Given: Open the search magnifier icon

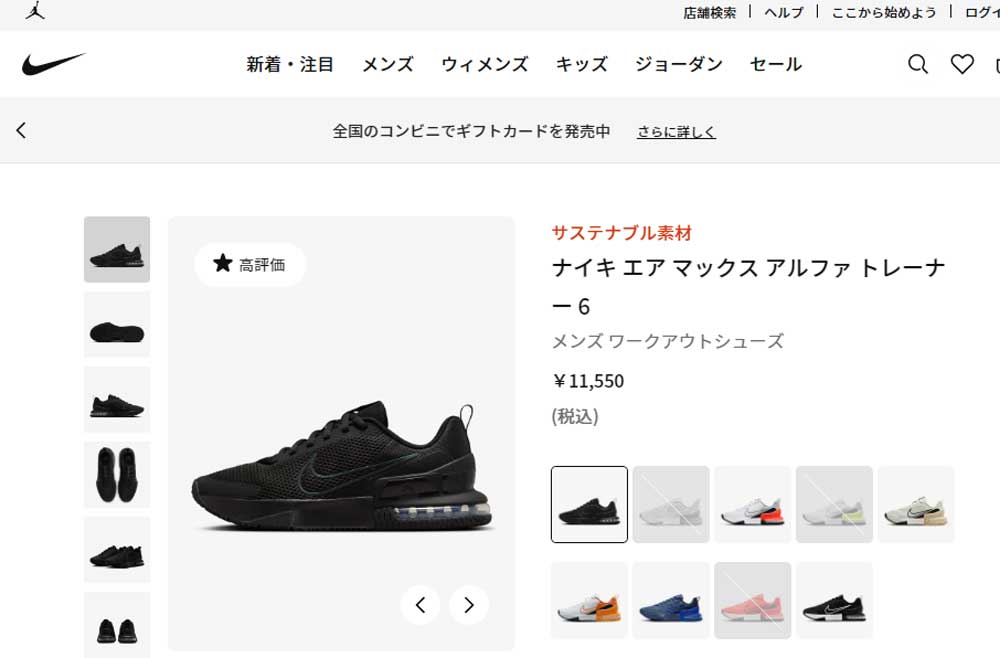Looking at the screenshot, I should [x=918, y=64].
